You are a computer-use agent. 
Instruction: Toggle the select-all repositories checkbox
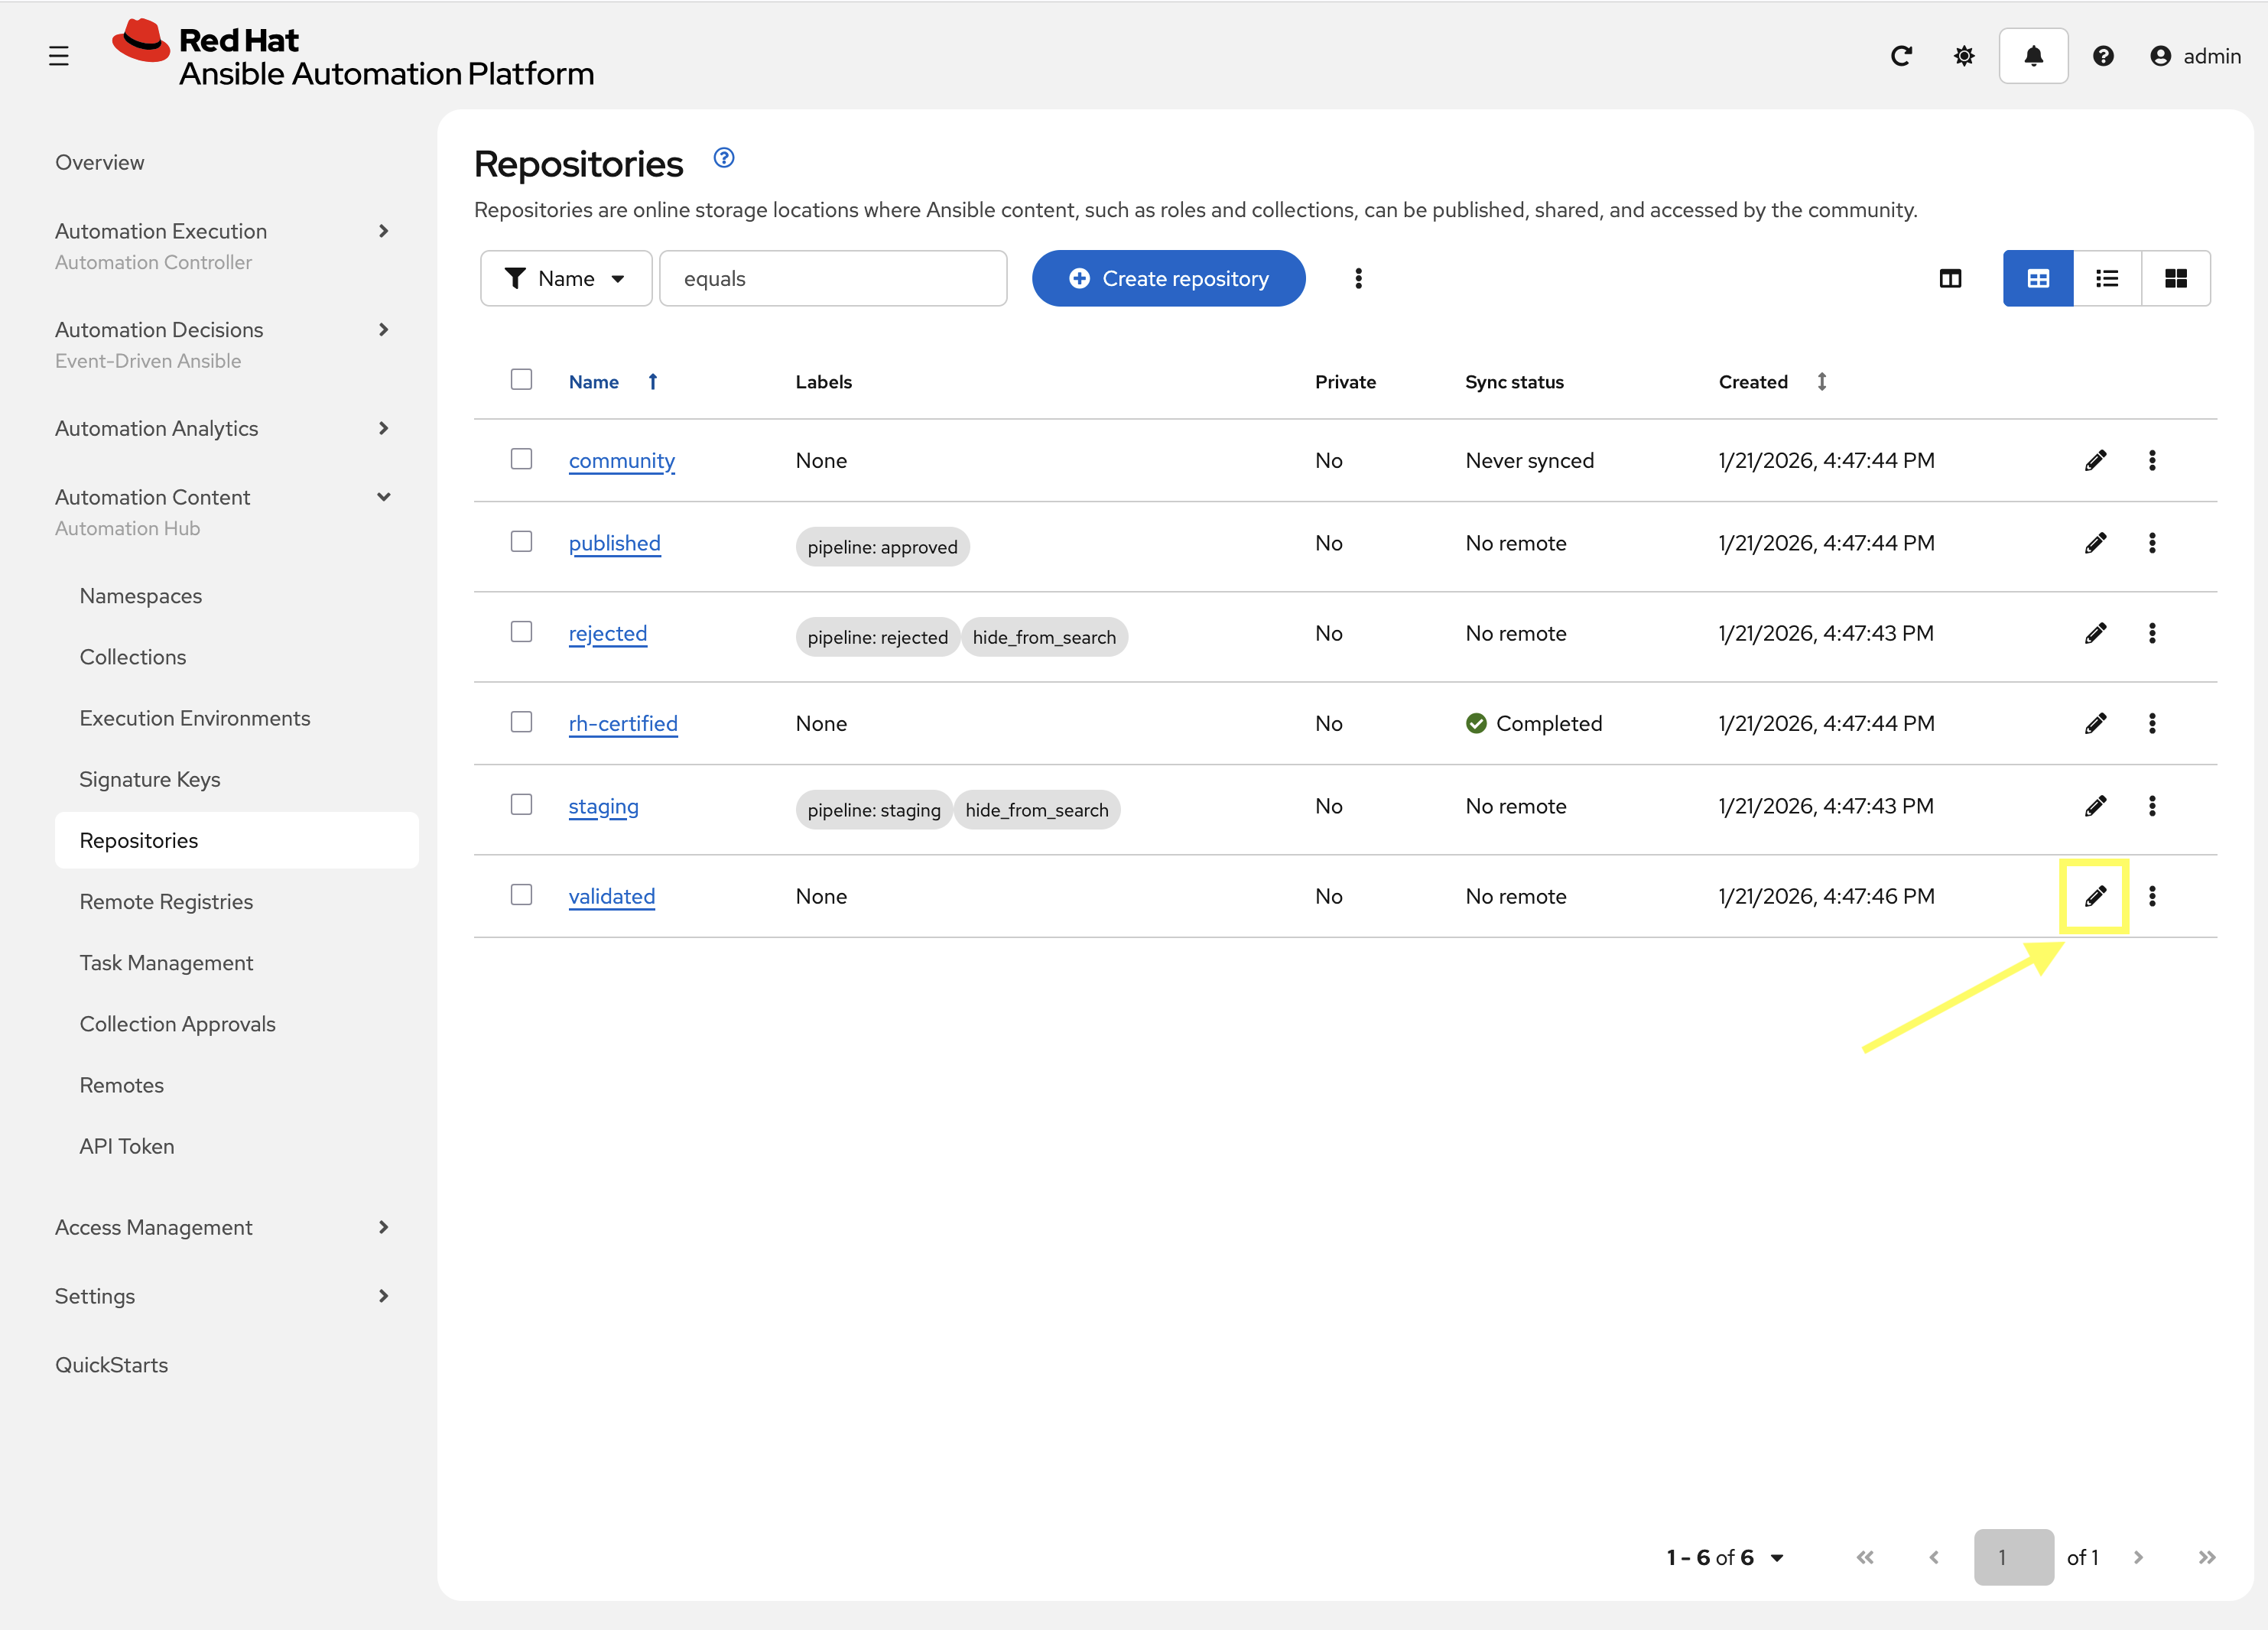tap(521, 379)
